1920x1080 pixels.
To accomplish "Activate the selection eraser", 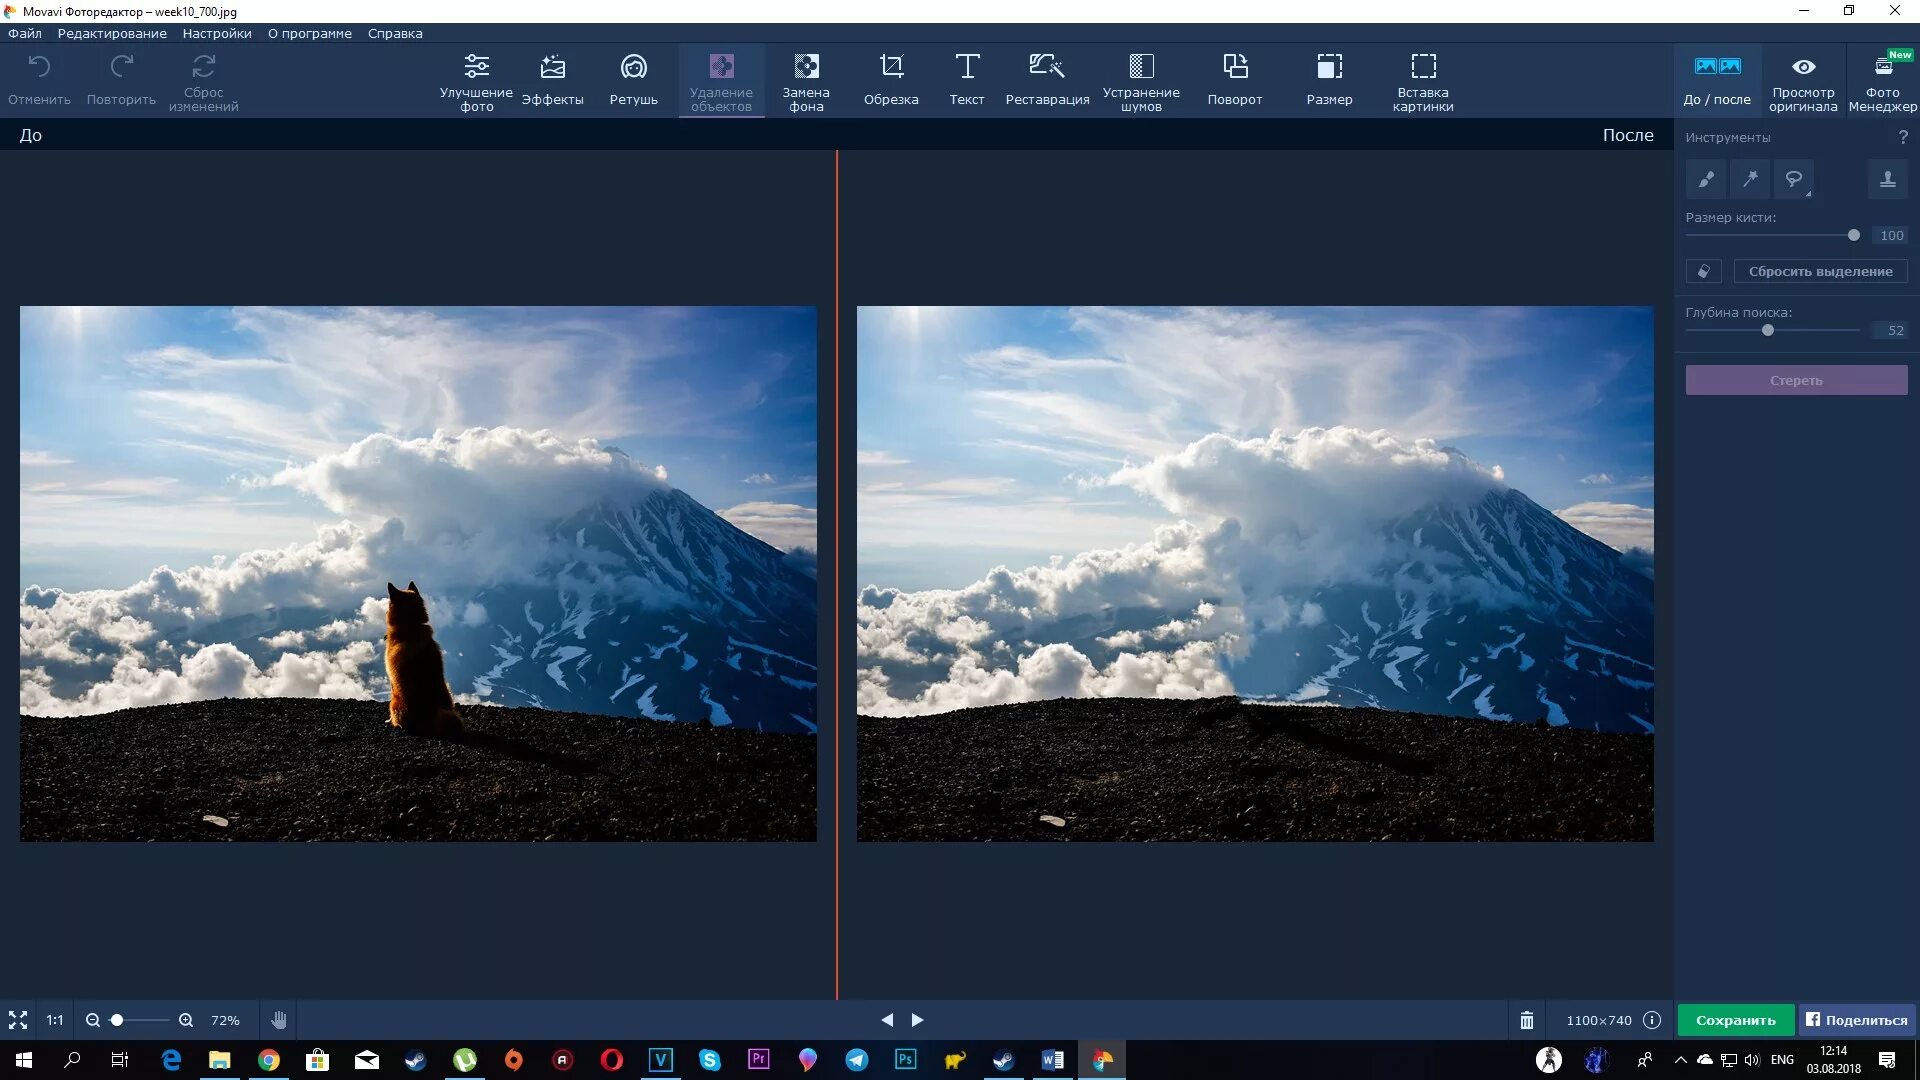I will tap(1703, 271).
